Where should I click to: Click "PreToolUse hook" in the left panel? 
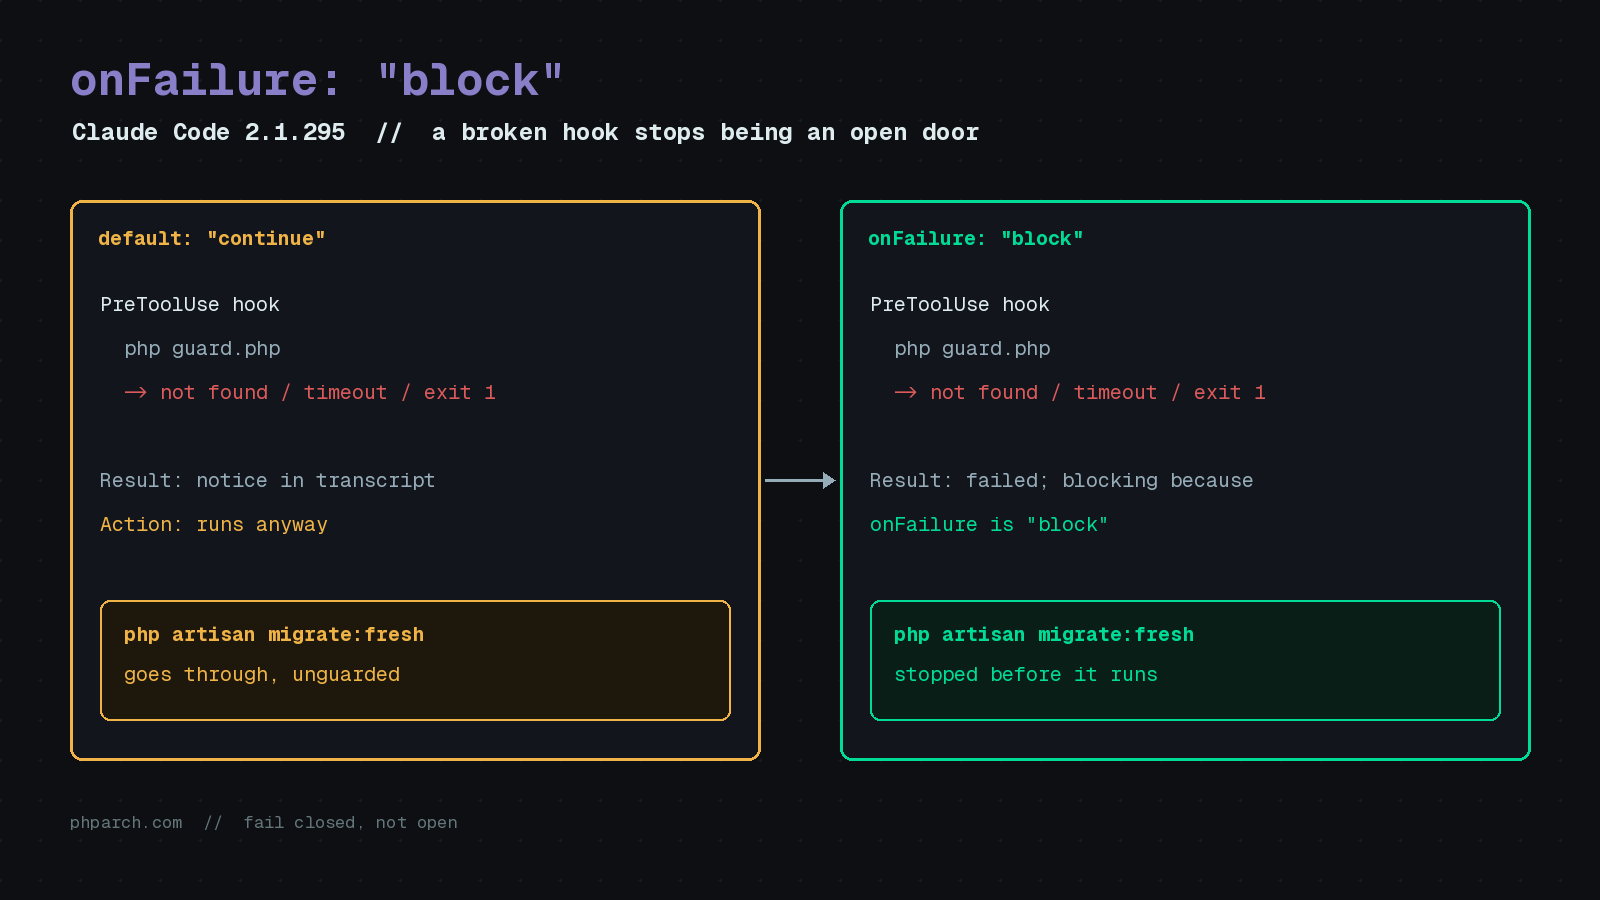190,305
